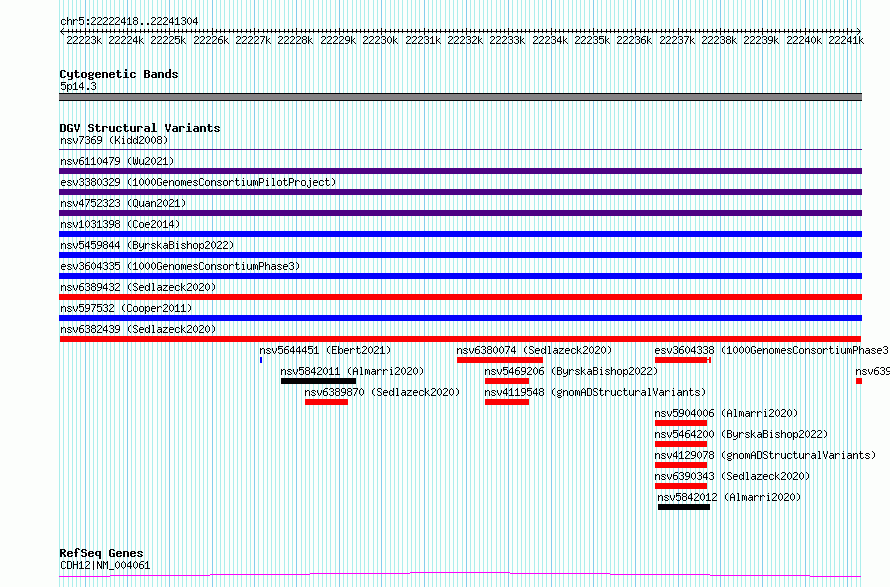Click the 22238k ruler position

[x=719, y=40]
